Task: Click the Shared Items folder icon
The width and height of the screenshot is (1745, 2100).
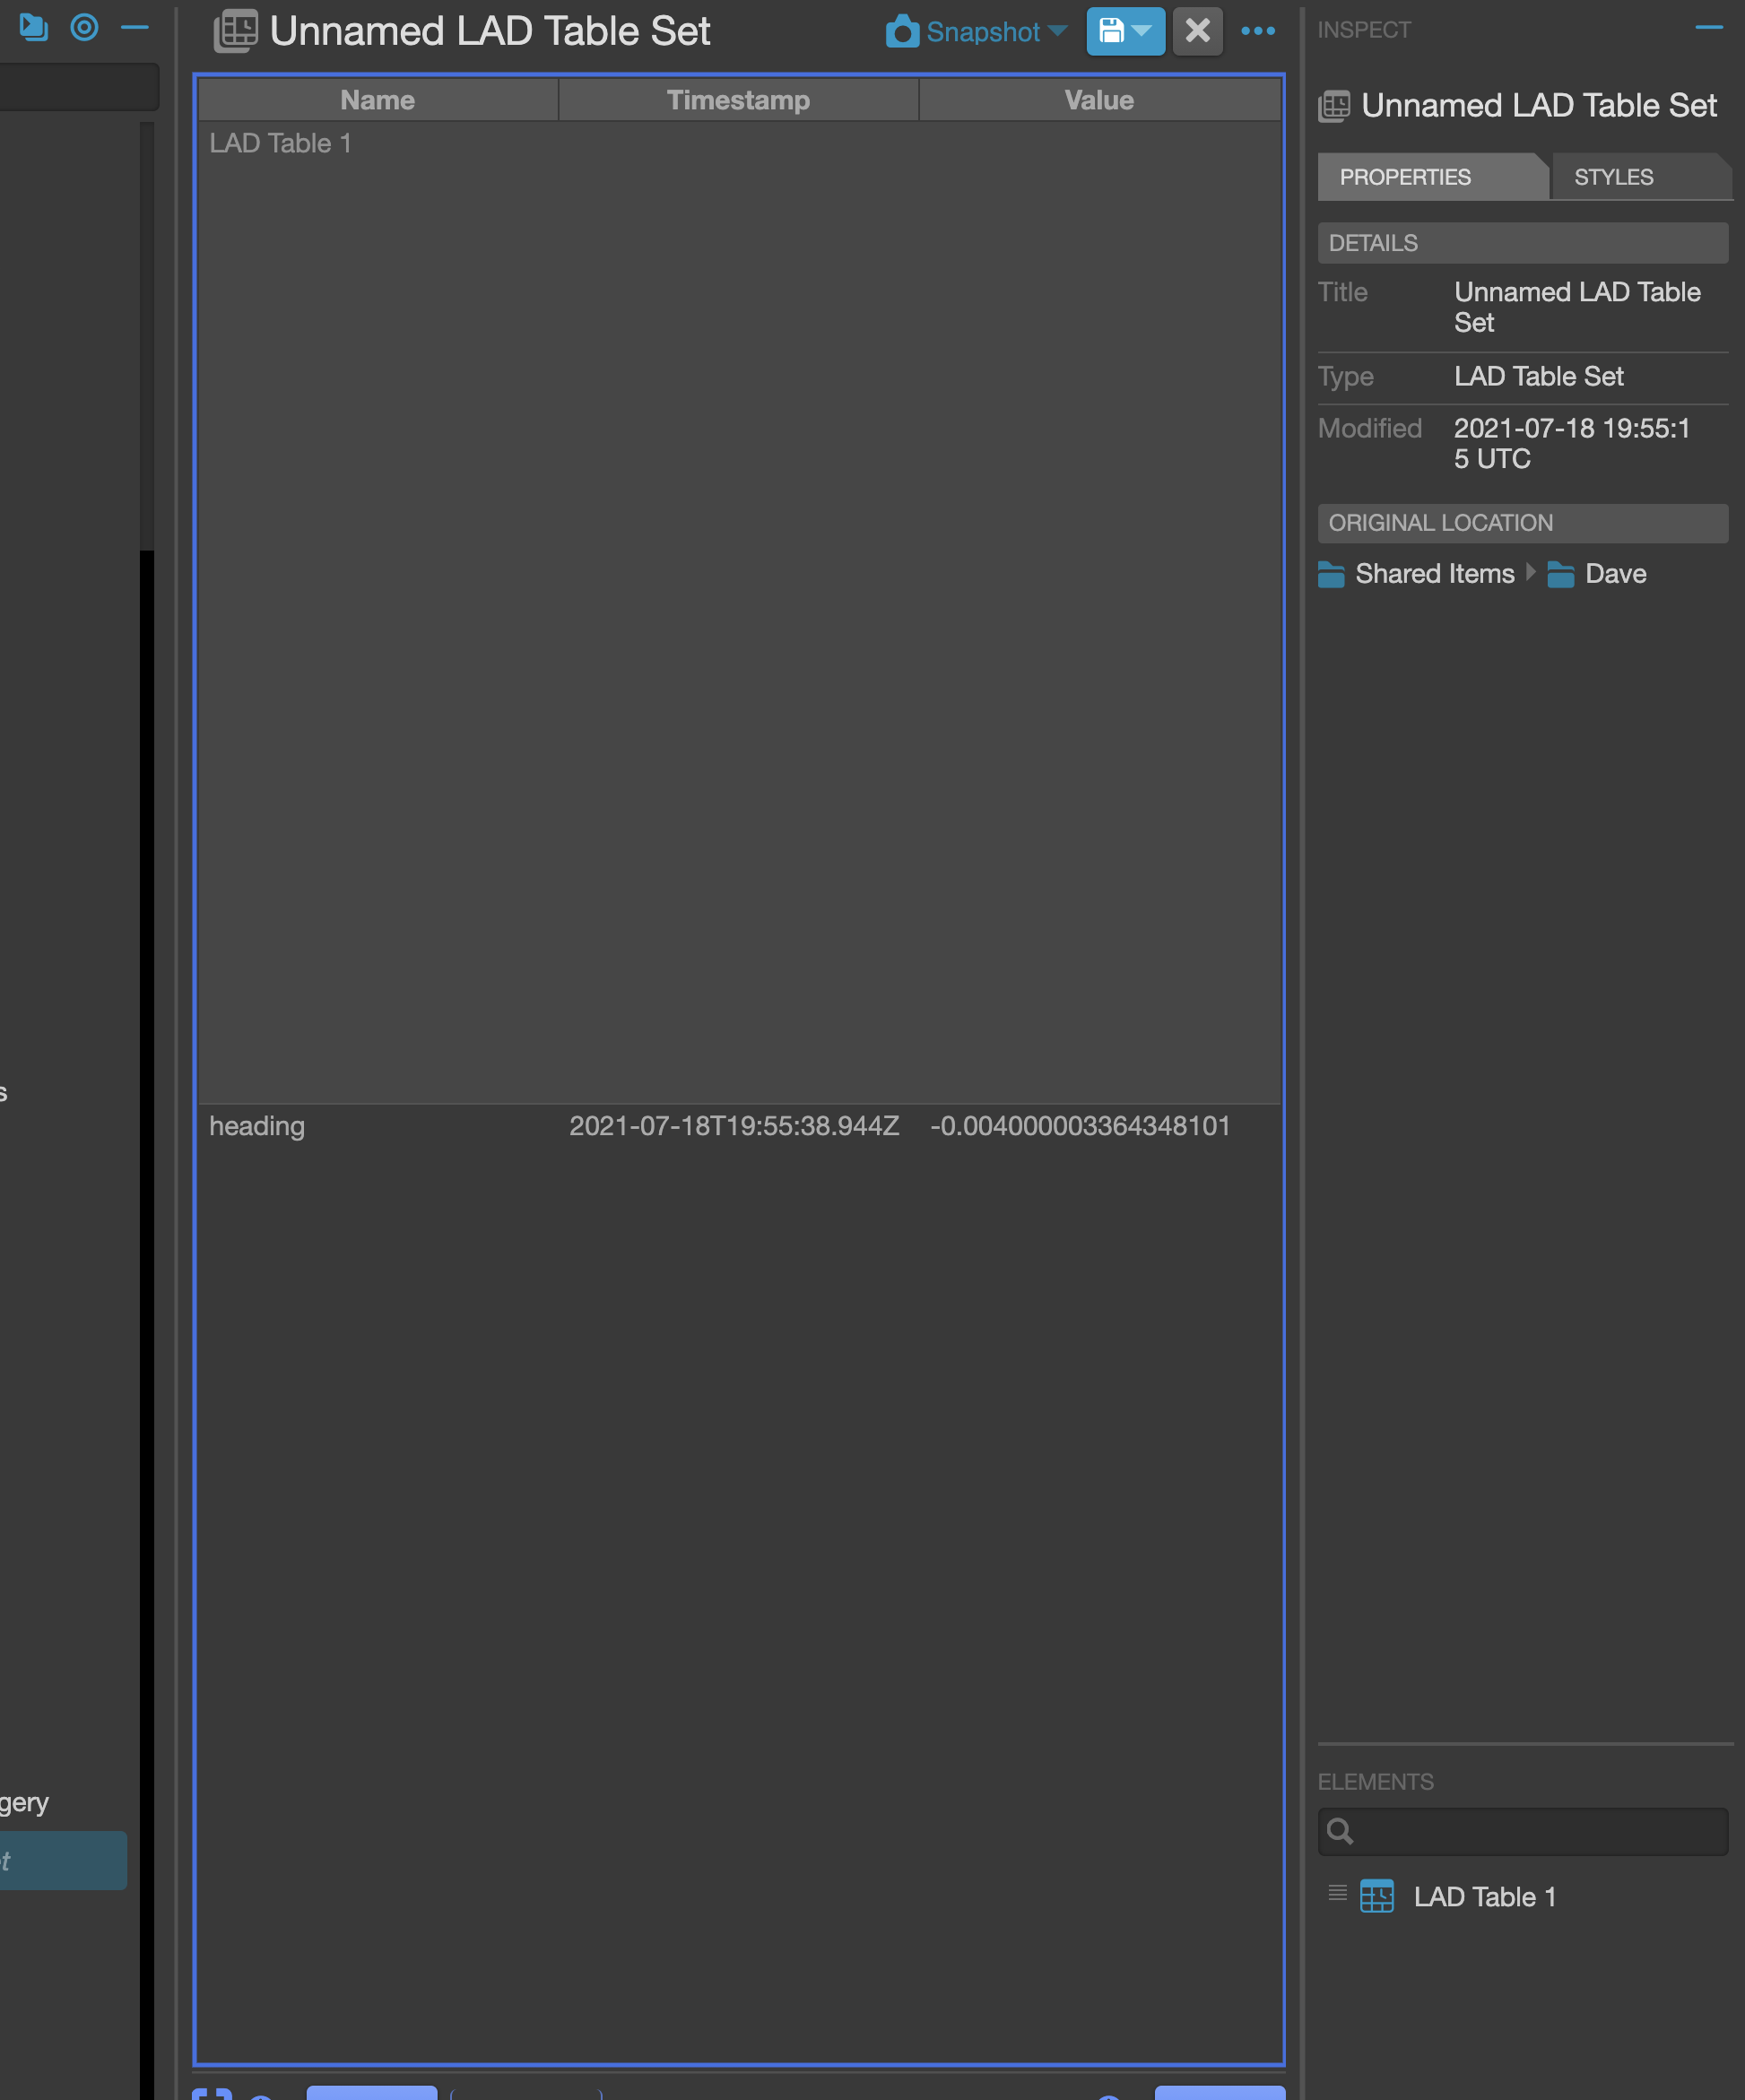Action: coord(1333,574)
